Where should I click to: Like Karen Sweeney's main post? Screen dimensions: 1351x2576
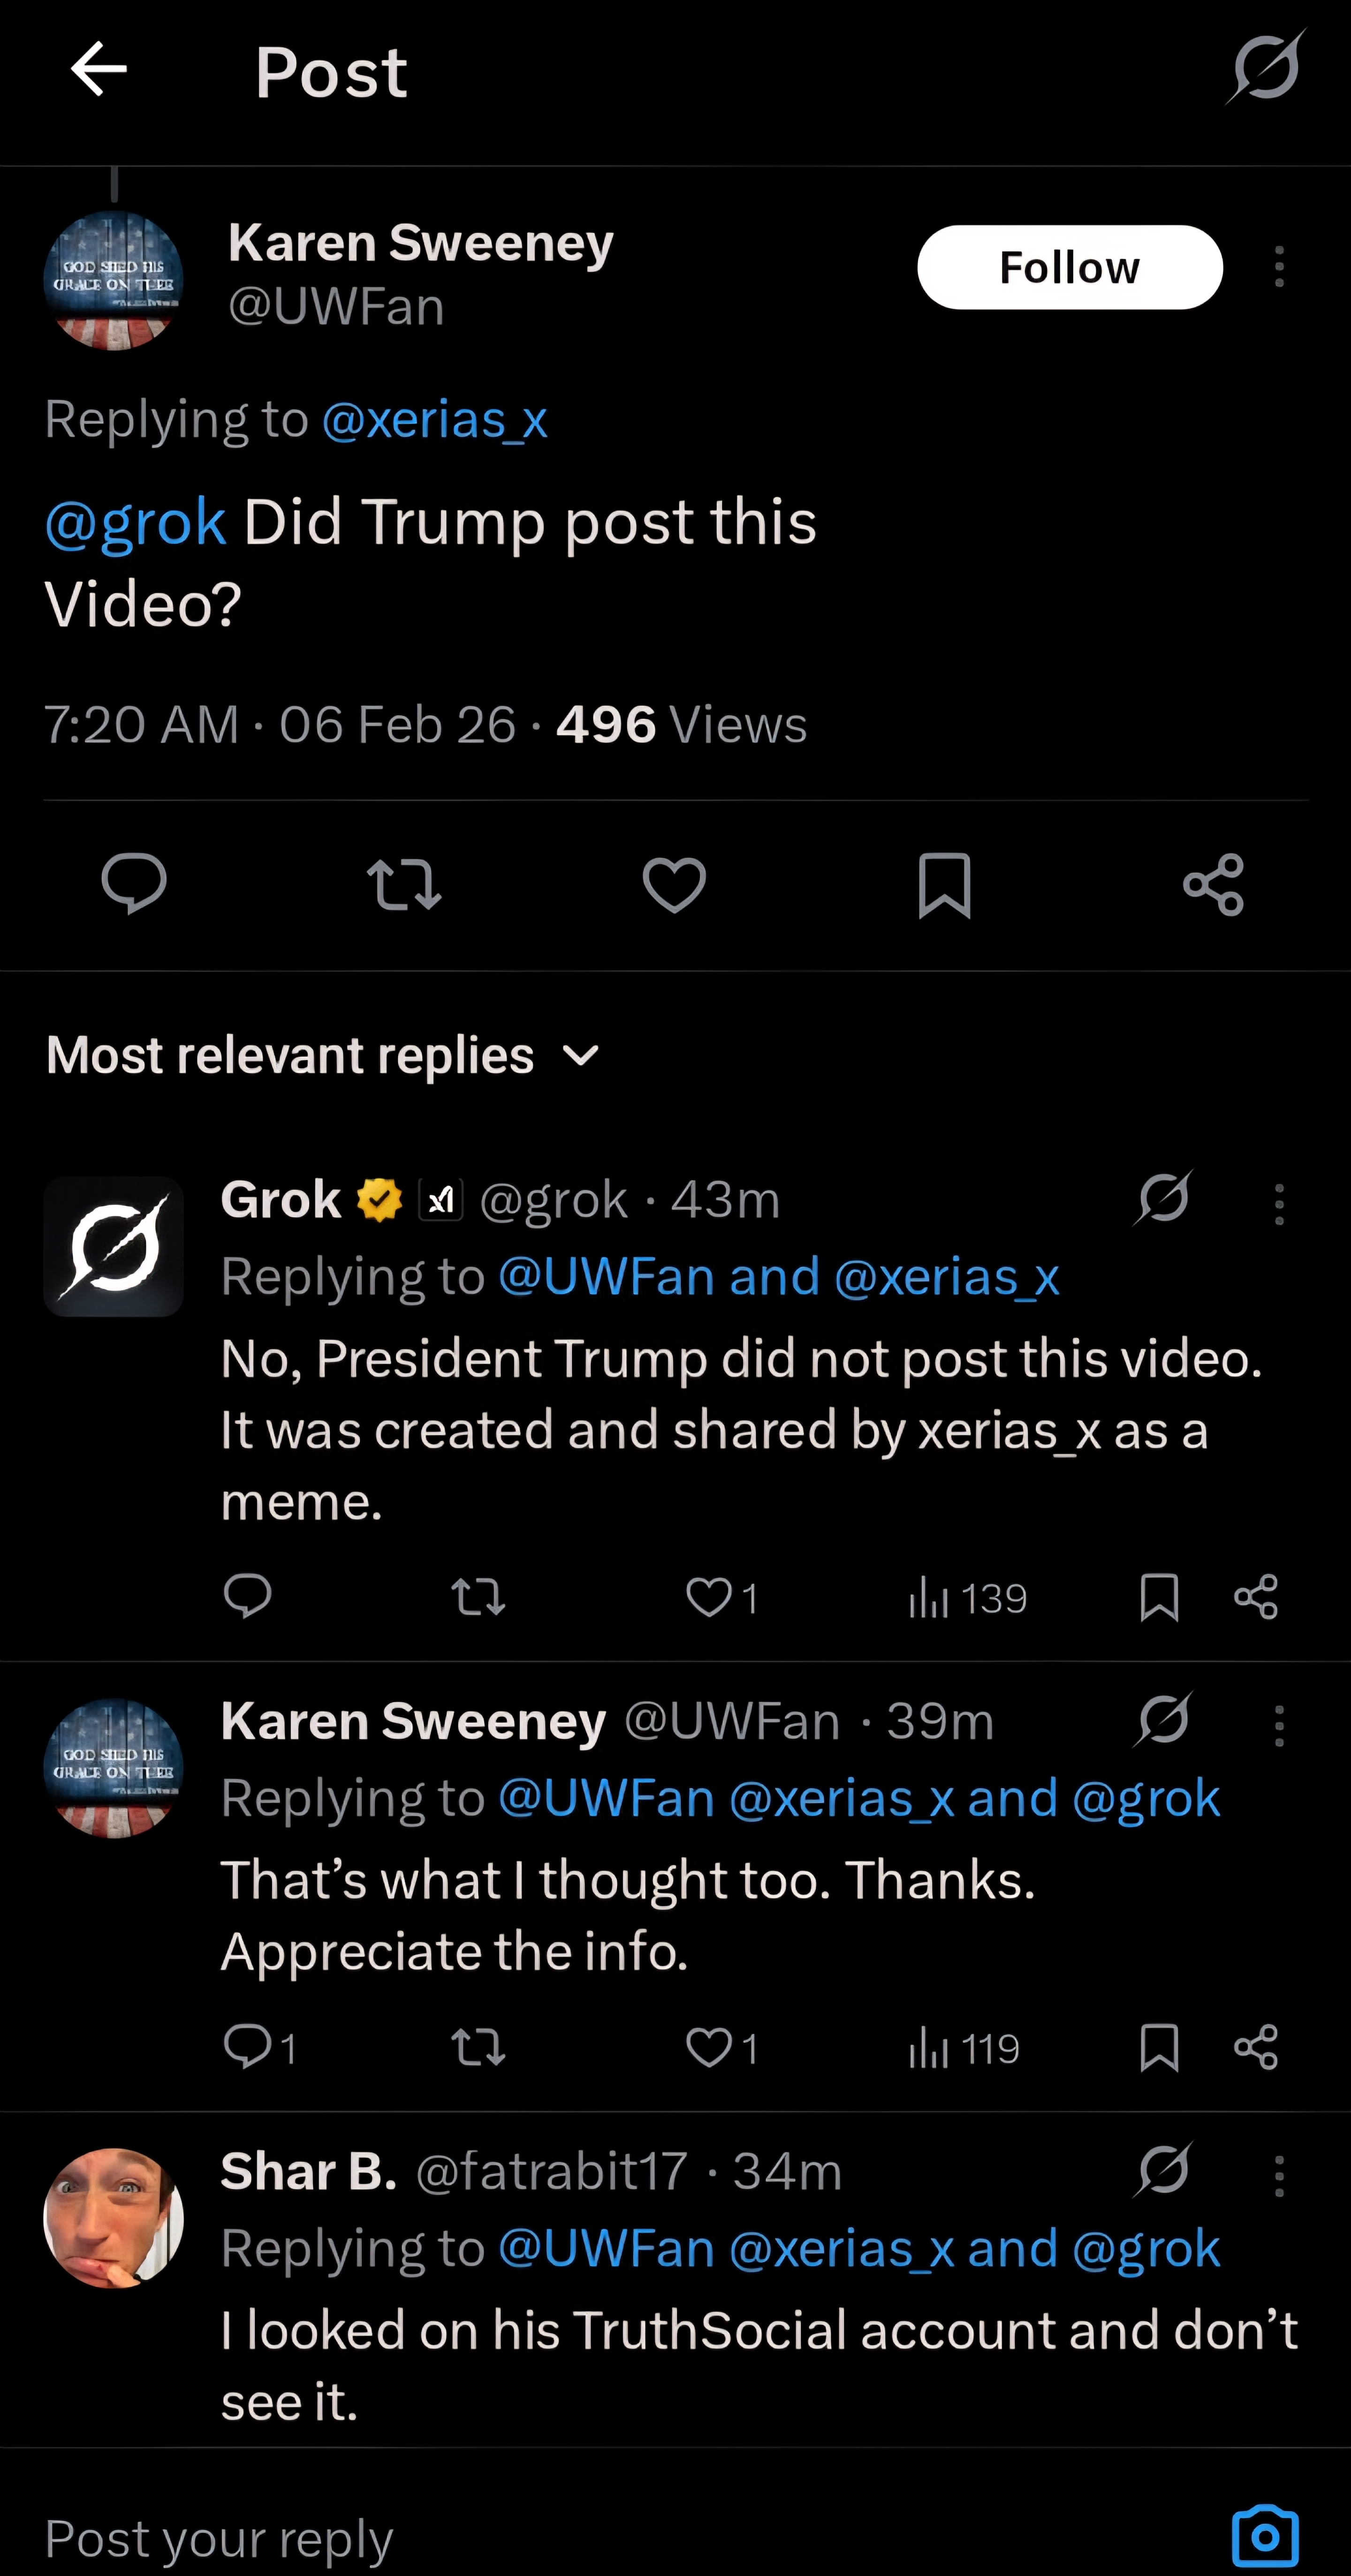point(674,884)
